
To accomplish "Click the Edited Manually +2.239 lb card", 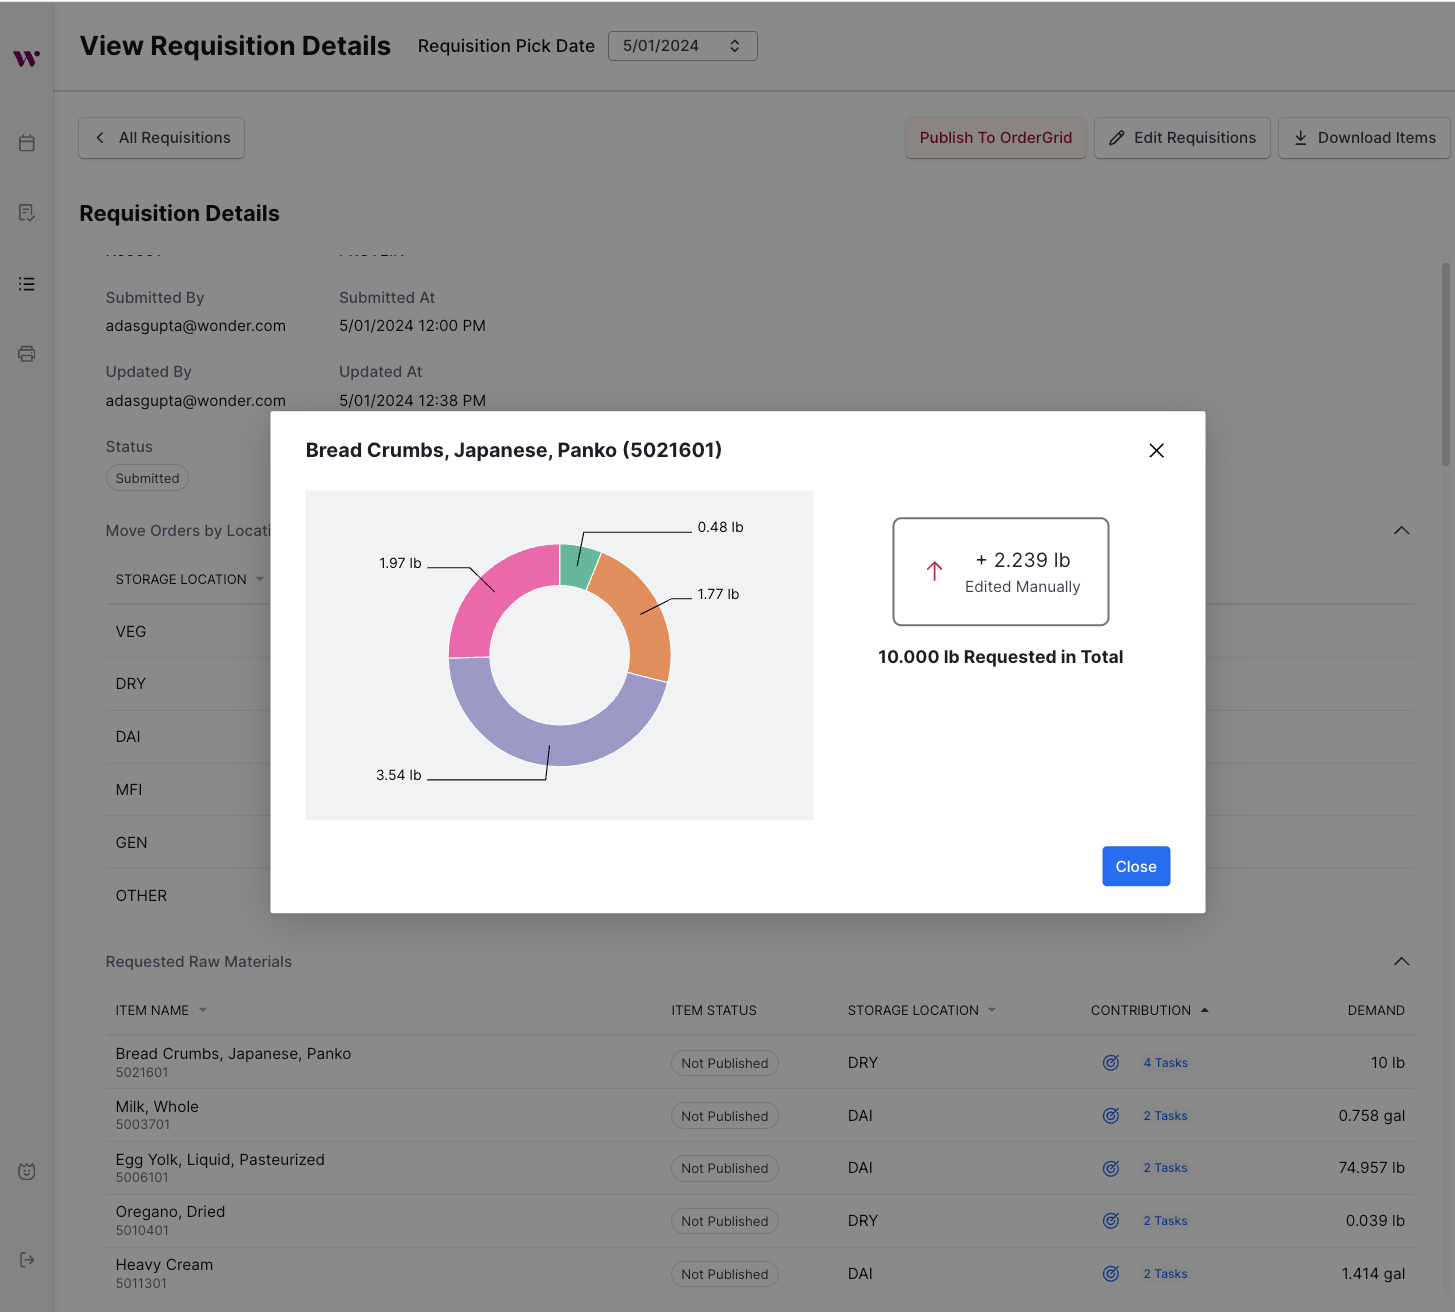I will [x=1001, y=572].
